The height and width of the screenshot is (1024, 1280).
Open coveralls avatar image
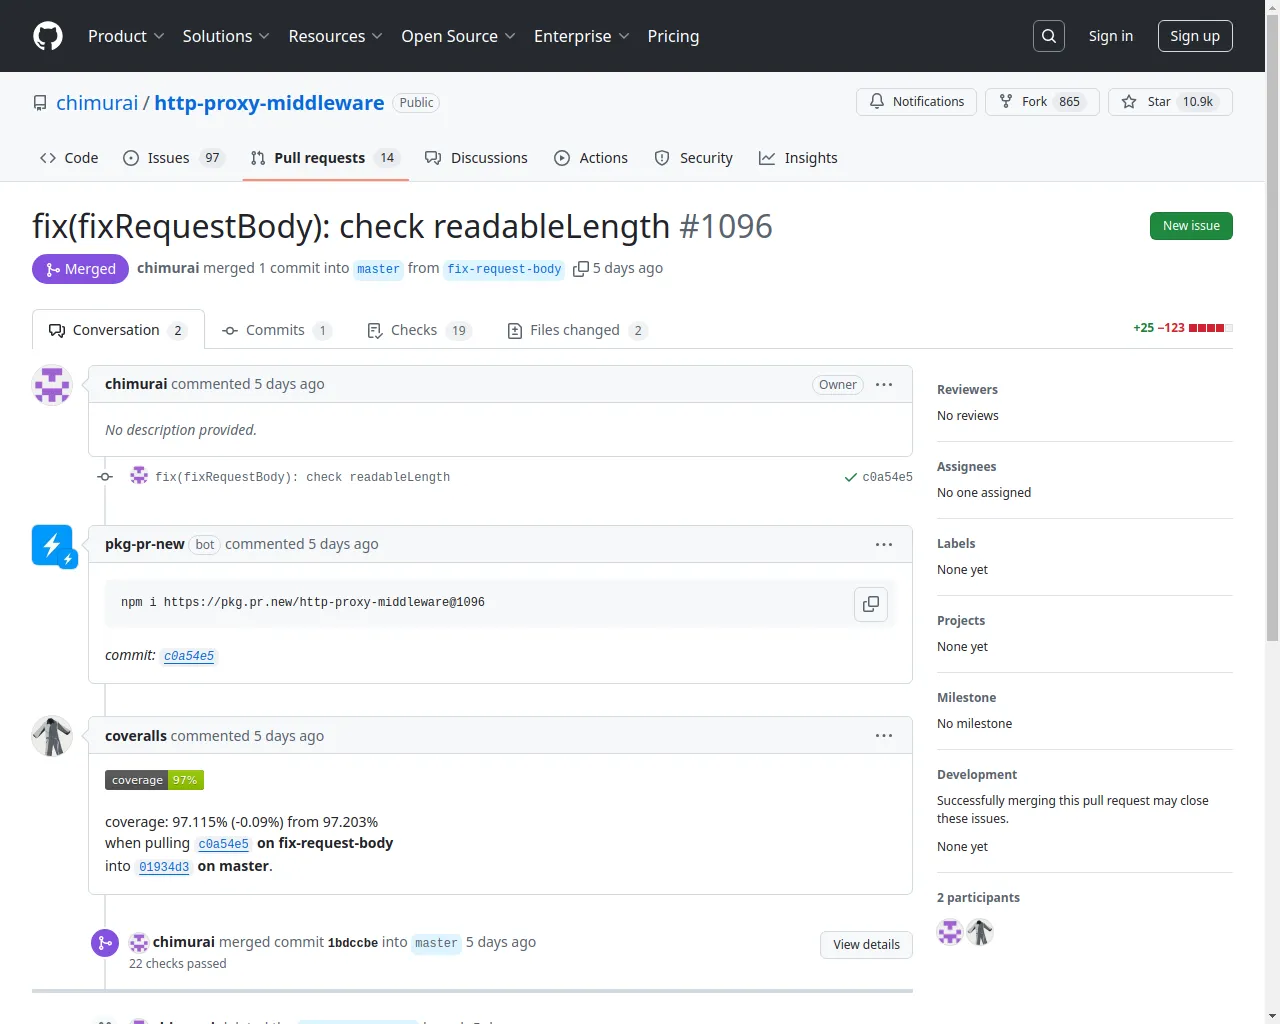pos(52,736)
